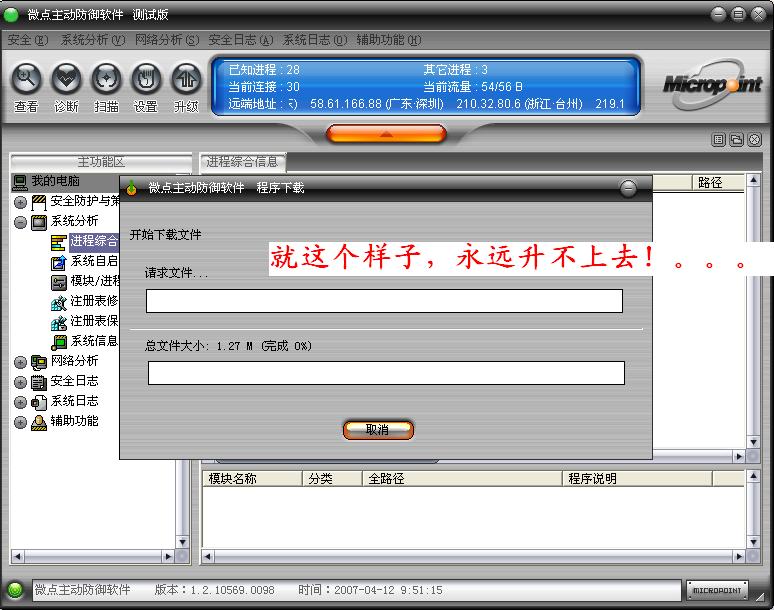Screen dimensions: 774x610
Task: Open the 安全日志(A) menu
Action: 241,40
